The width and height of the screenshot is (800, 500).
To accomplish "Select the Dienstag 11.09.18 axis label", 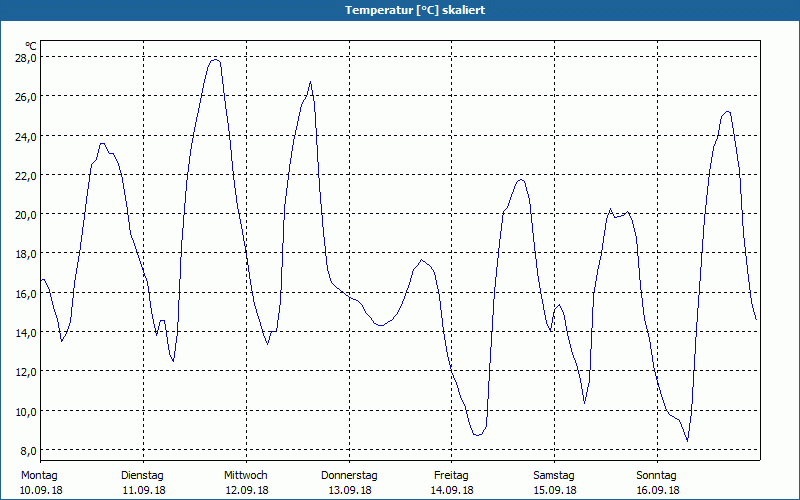I will coord(143,483).
